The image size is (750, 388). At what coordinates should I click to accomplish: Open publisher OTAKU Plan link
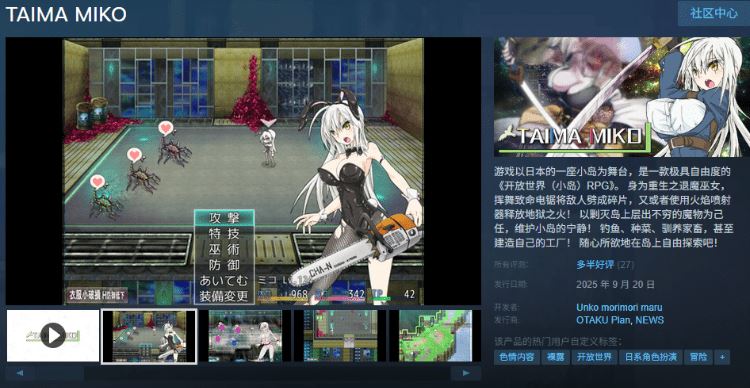click(604, 320)
